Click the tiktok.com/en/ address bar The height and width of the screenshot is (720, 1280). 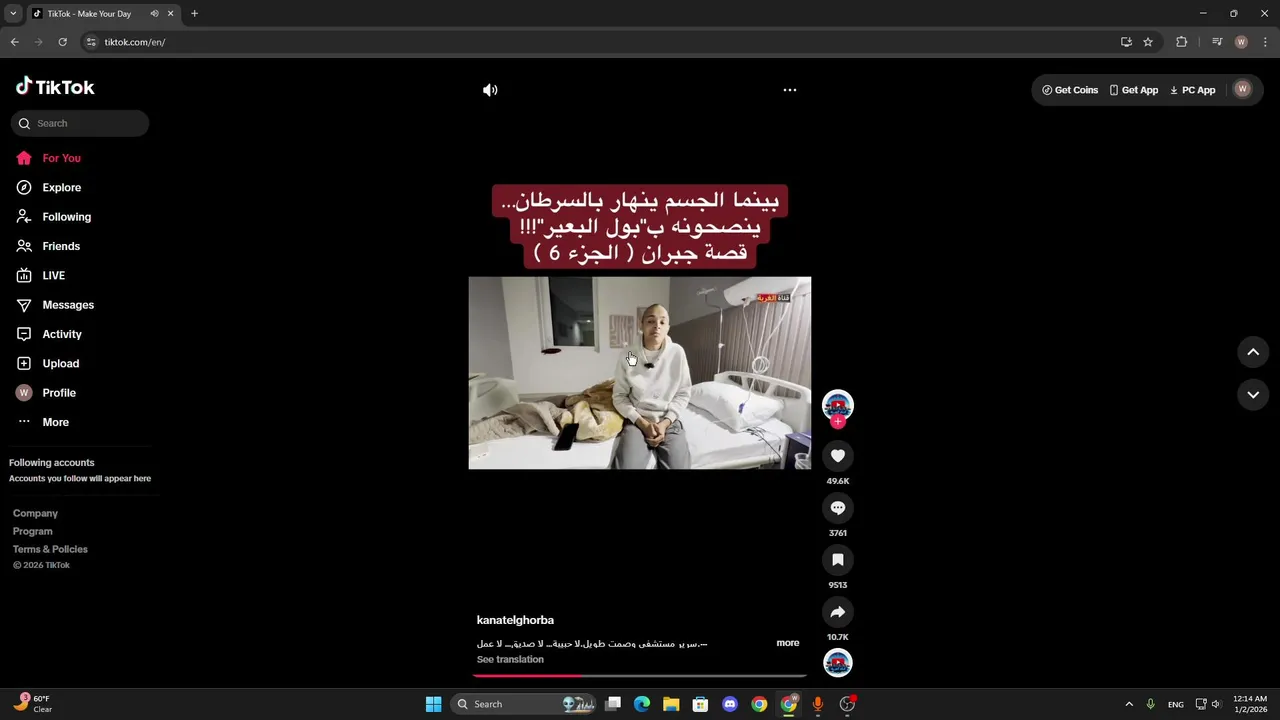[x=600, y=42]
